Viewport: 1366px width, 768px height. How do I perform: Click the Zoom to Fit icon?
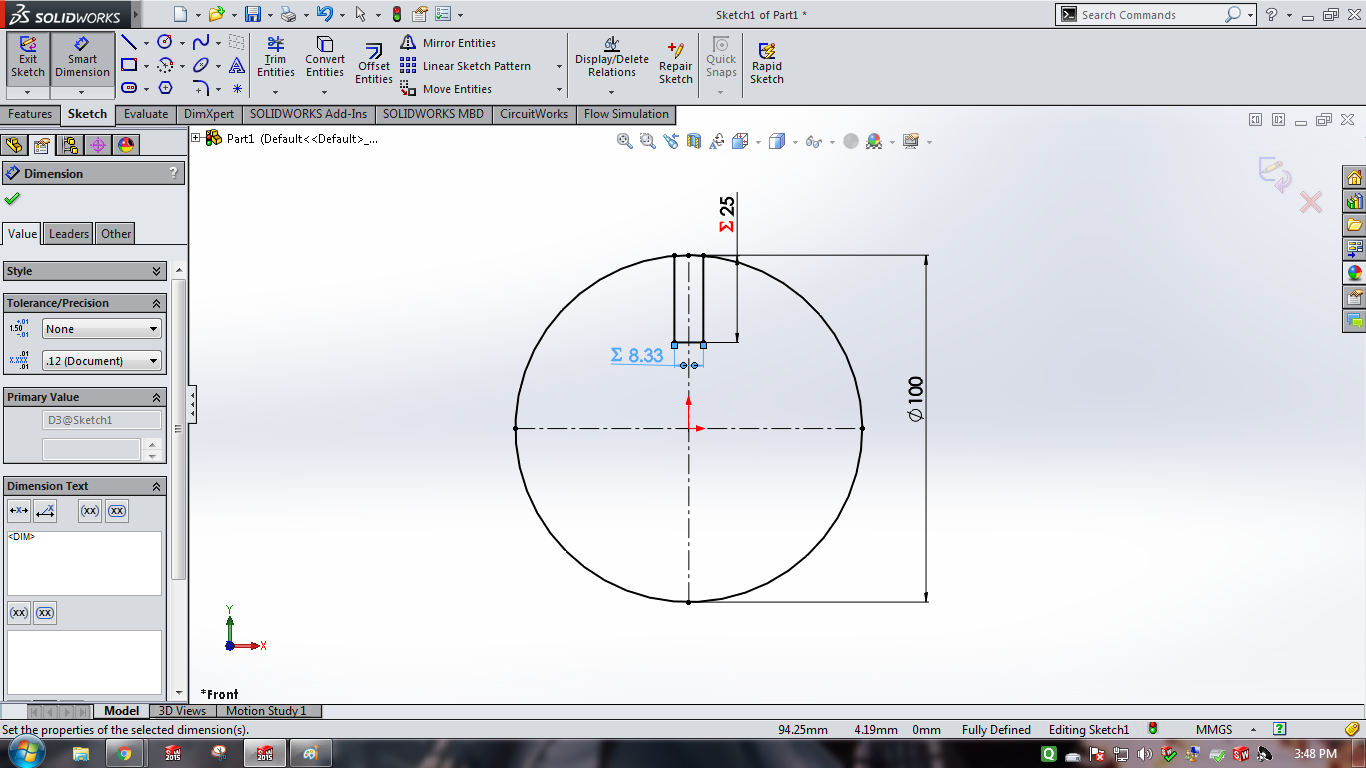[625, 141]
